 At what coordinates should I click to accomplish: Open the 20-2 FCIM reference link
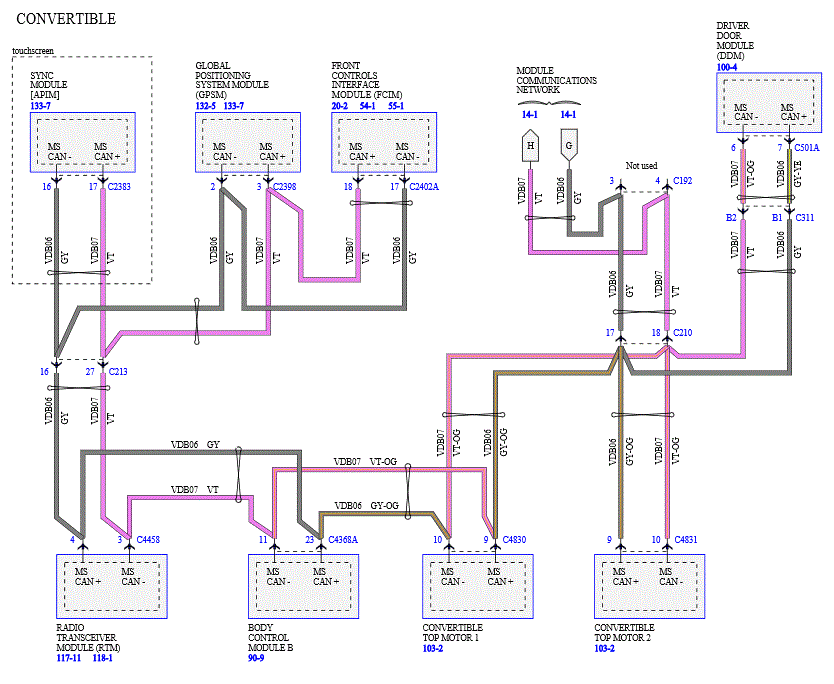[x=339, y=106]
